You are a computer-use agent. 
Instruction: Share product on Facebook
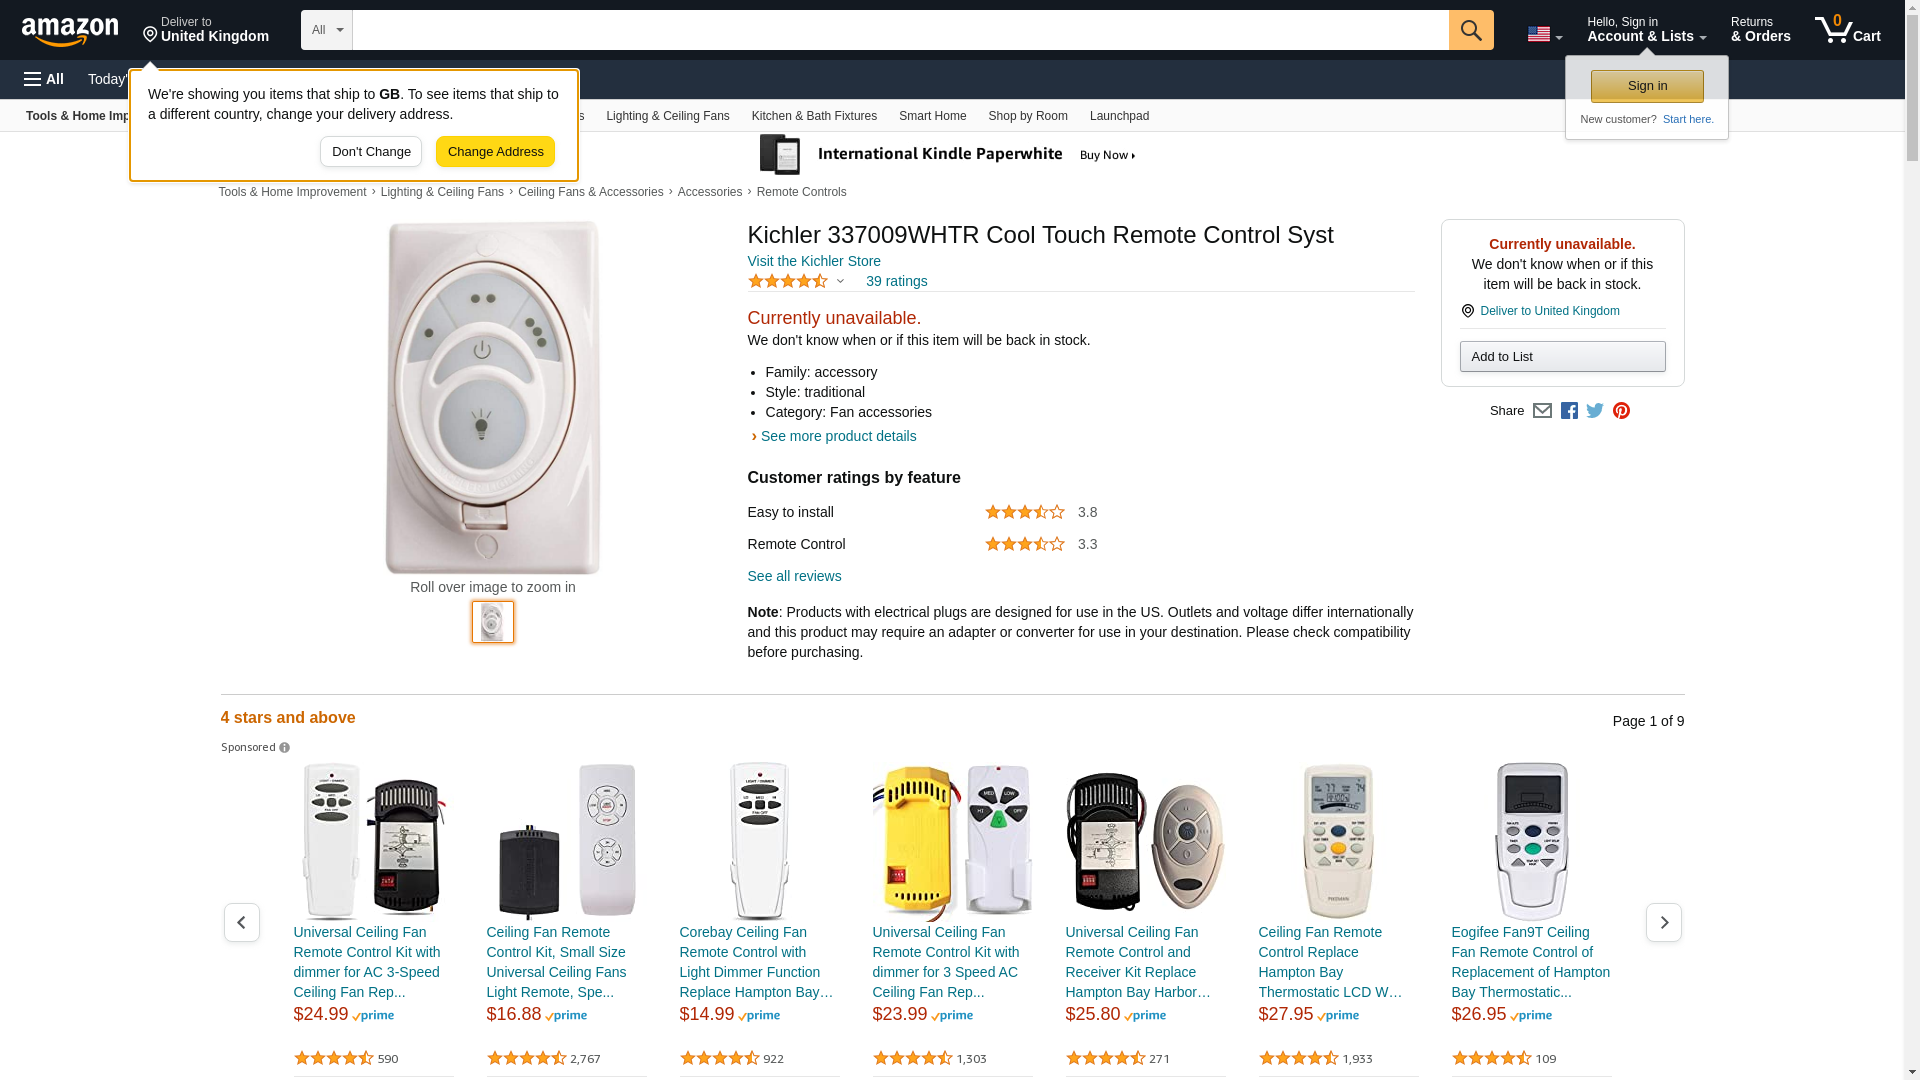point(1569,411)
